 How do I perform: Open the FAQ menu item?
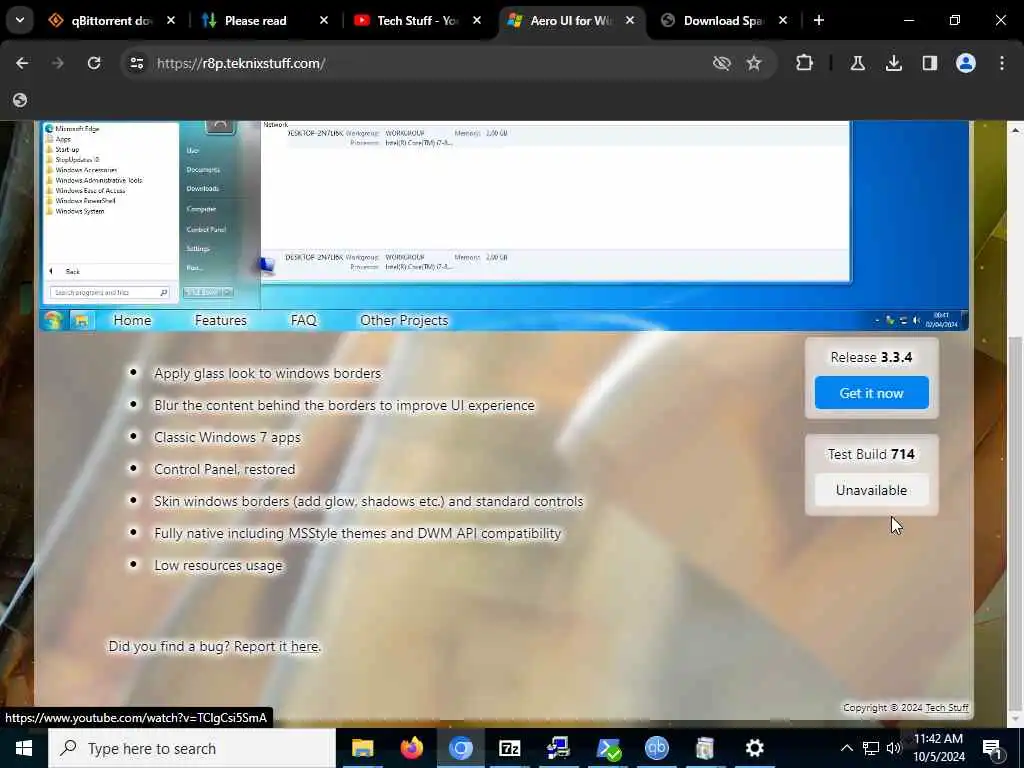click(x=304, y=321)
